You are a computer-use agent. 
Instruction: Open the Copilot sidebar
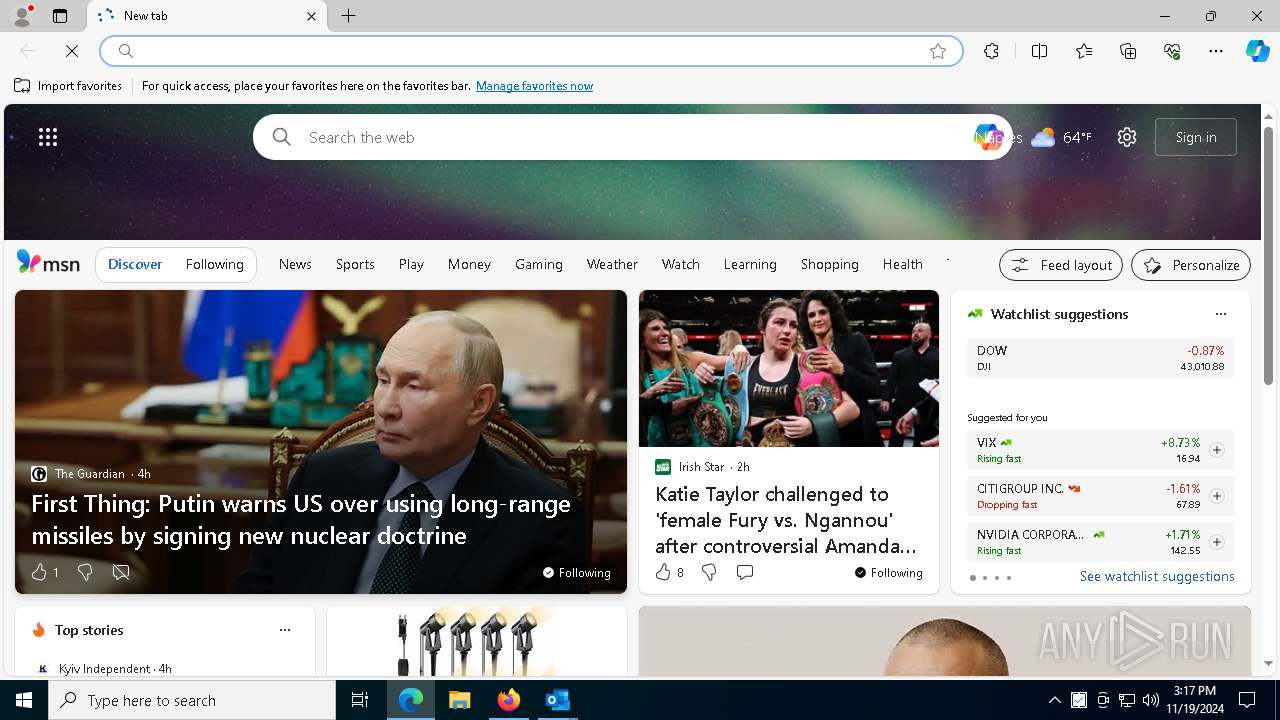click(1257, 51)
